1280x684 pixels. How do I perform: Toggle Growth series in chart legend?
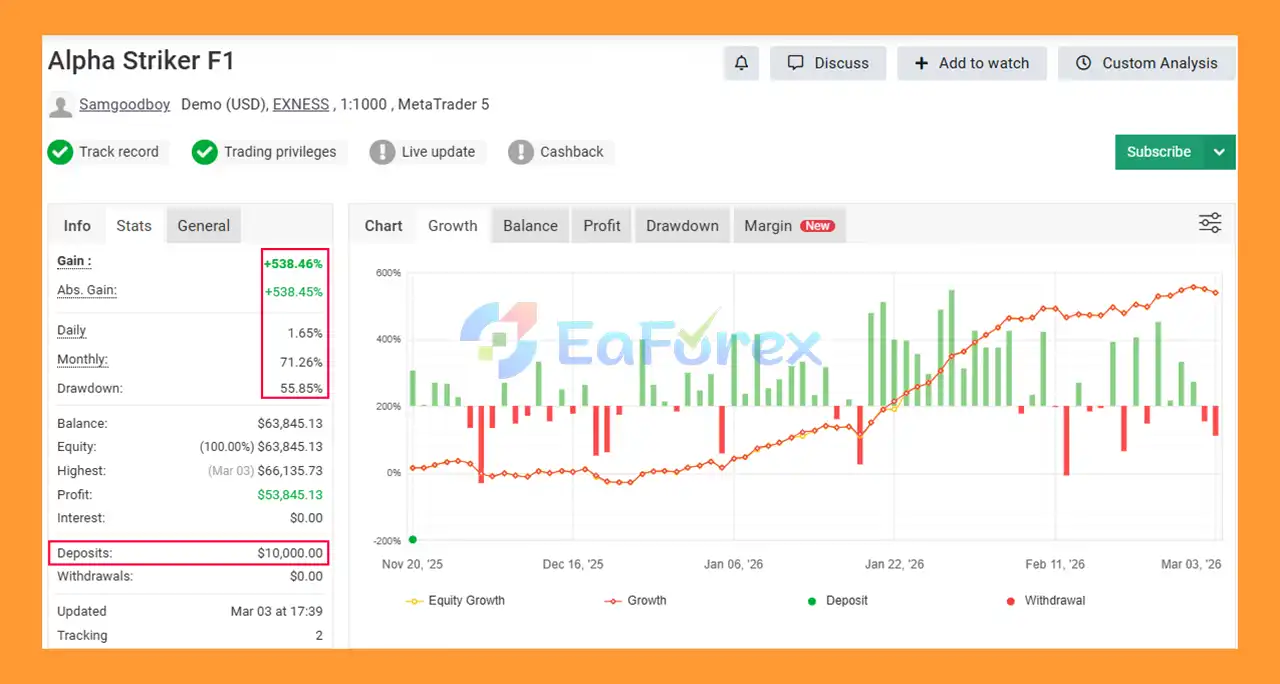click(636, 601)
